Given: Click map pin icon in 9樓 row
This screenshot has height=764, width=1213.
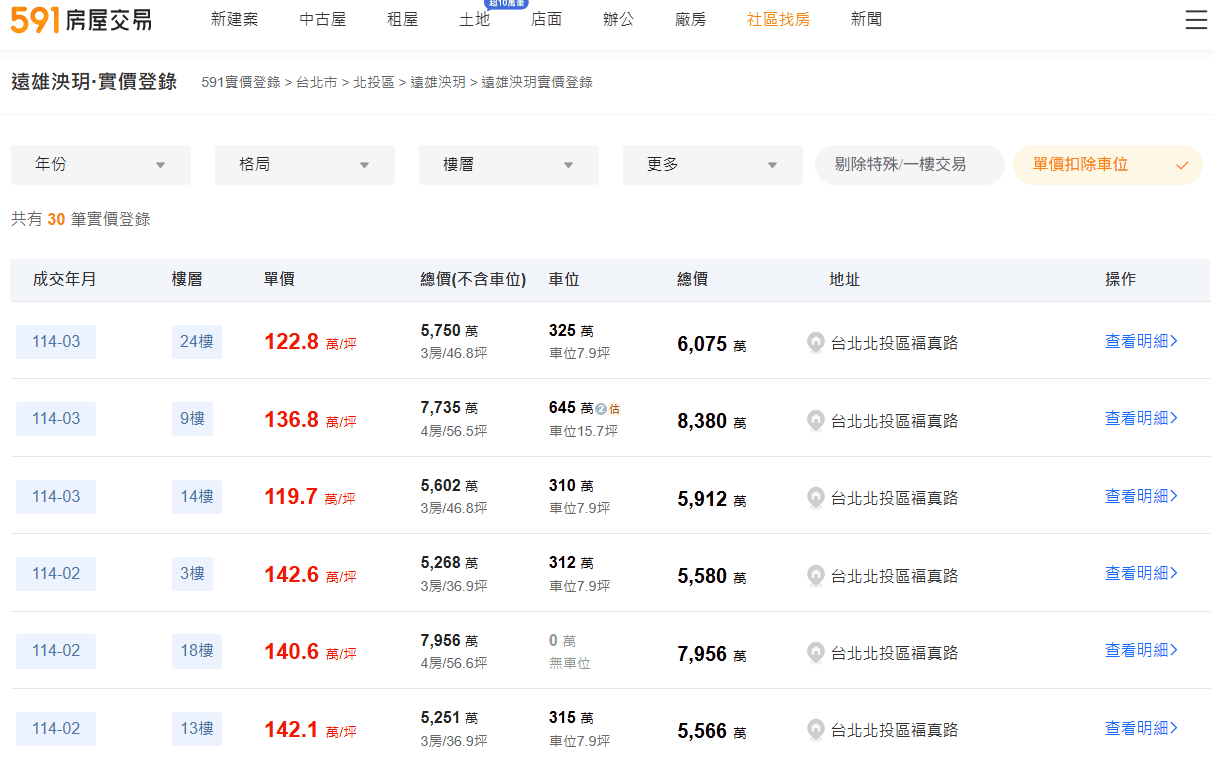Looking at the screenshot, I should pos(816,421).
